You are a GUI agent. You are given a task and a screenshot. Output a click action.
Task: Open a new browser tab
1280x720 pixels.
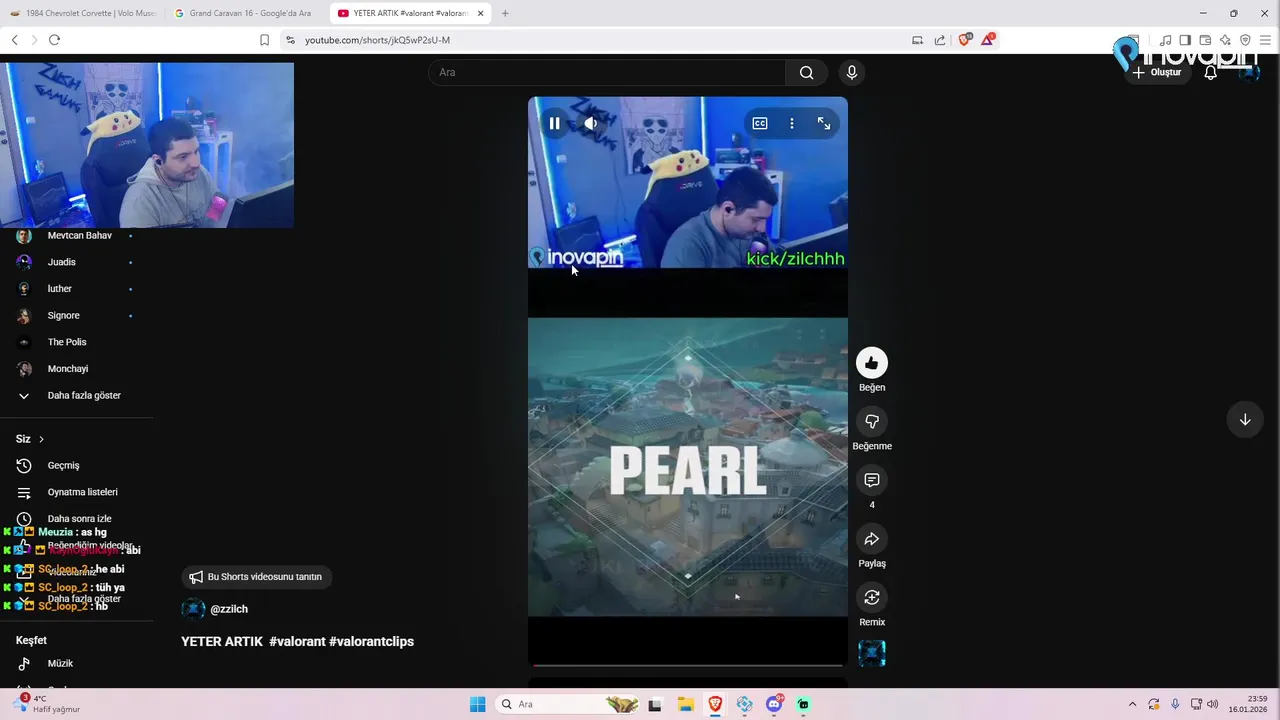click(x=505, y=13)
